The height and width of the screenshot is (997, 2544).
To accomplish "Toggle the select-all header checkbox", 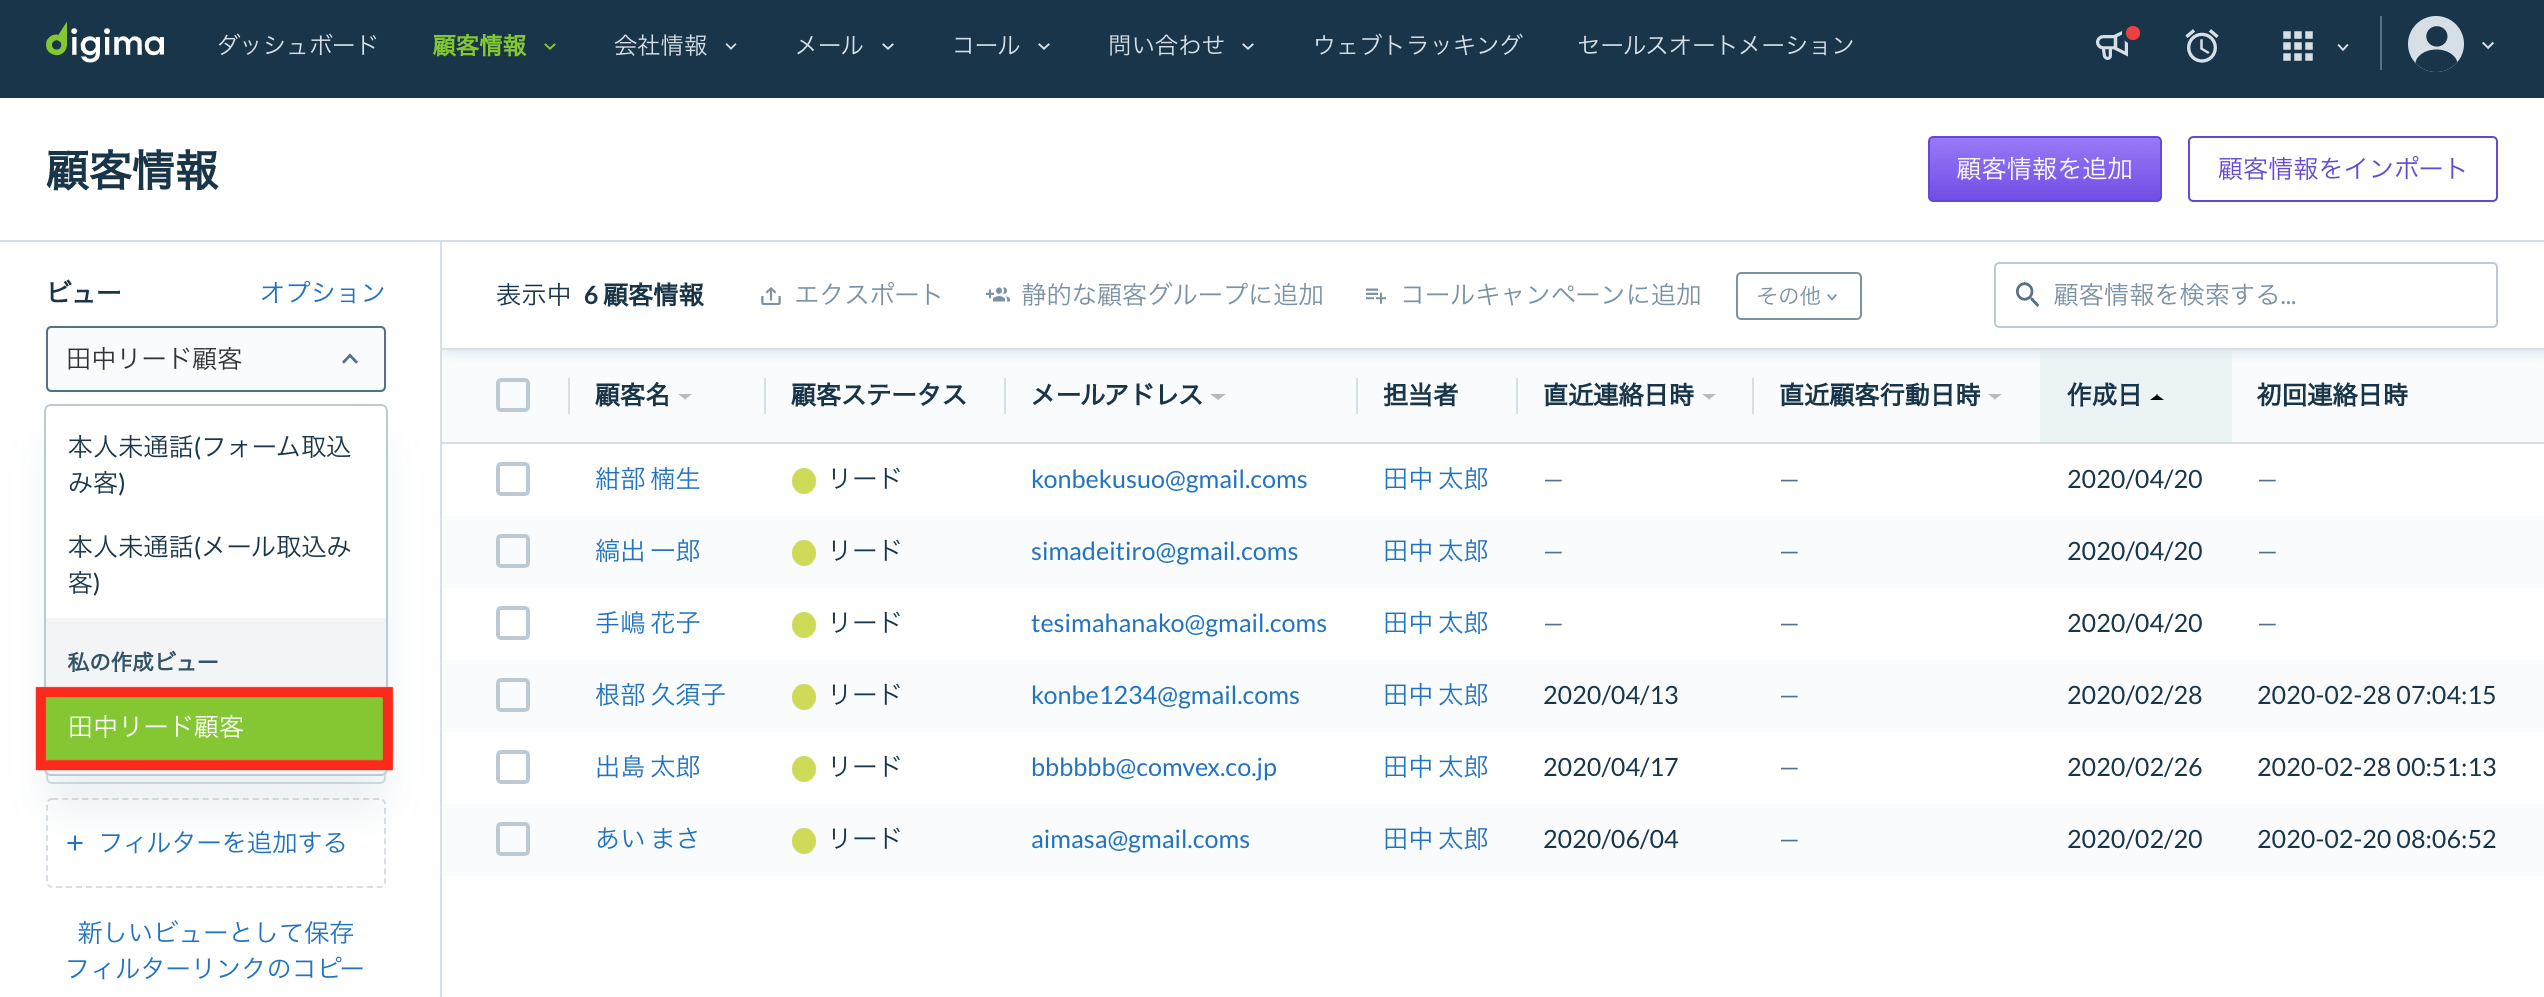I will point(513,395).
